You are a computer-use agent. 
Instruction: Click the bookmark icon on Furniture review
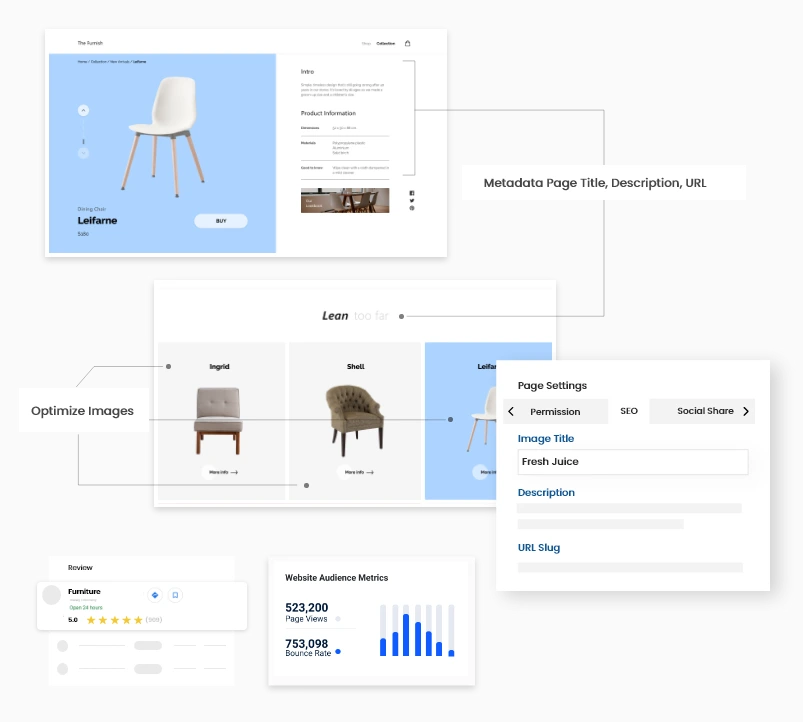tap(175, 595)
